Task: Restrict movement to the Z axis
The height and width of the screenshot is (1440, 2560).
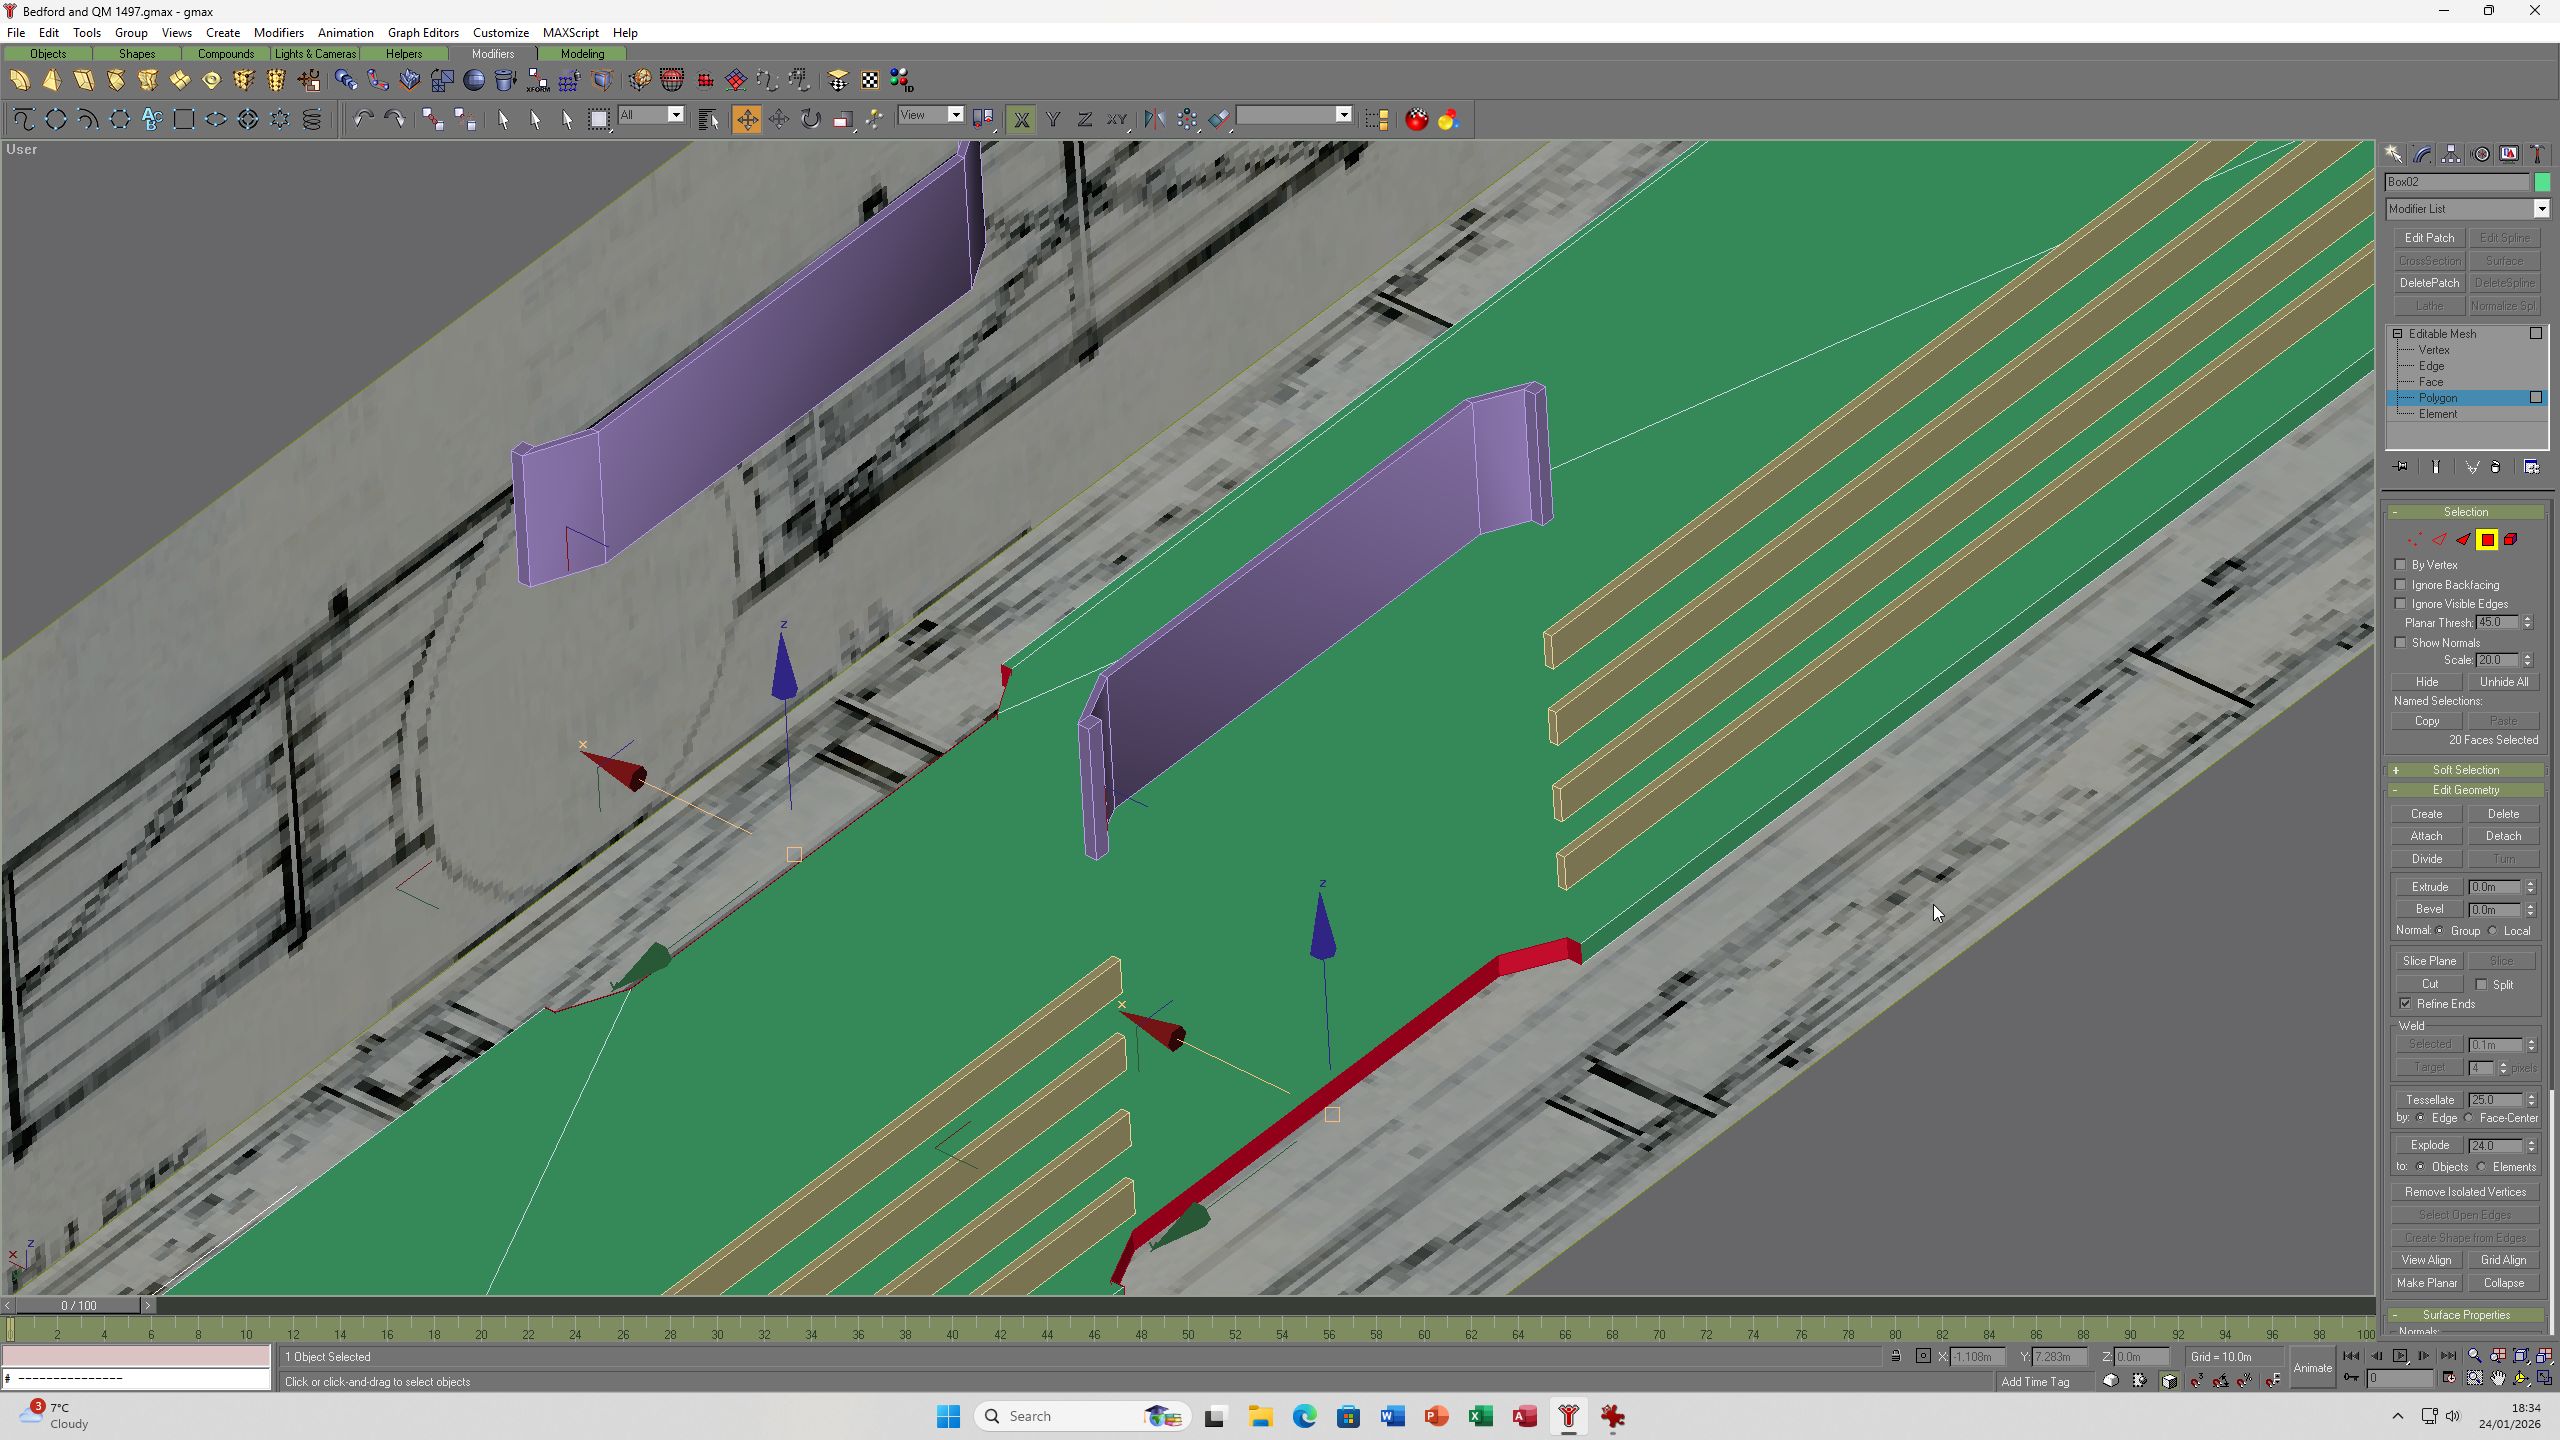Action: click(x=1085, y=120)
